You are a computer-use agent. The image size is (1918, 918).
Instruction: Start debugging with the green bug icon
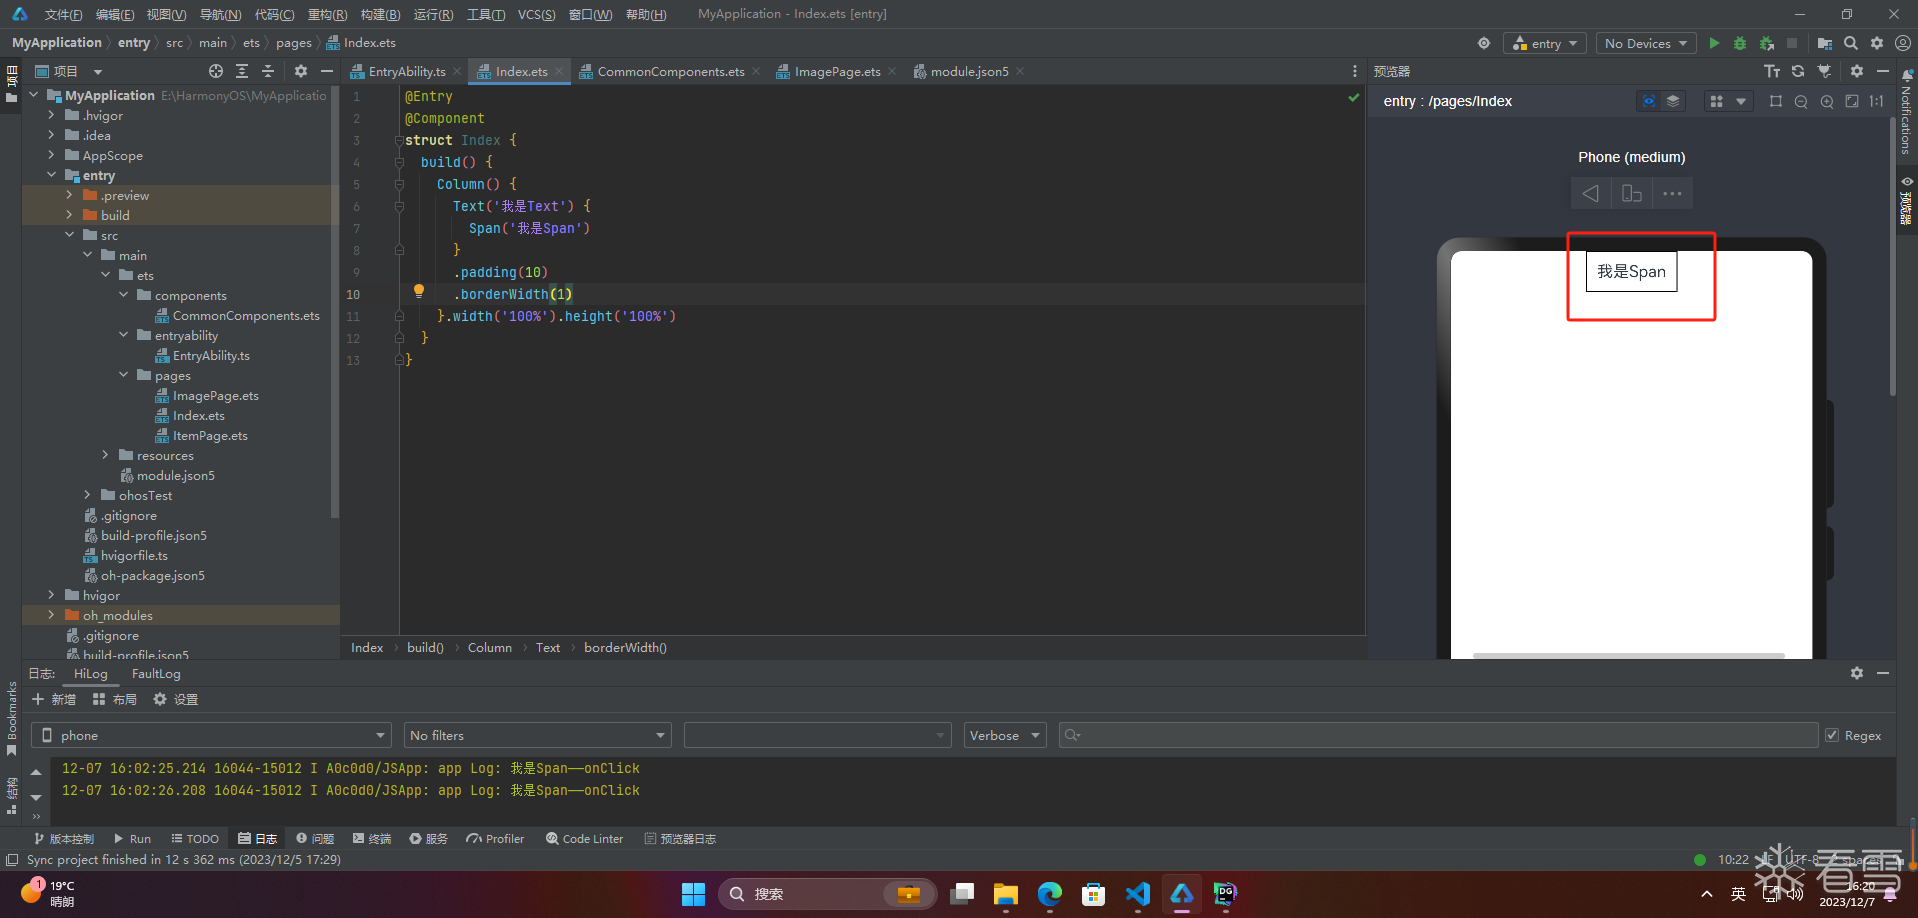(x=1740, y=43)
